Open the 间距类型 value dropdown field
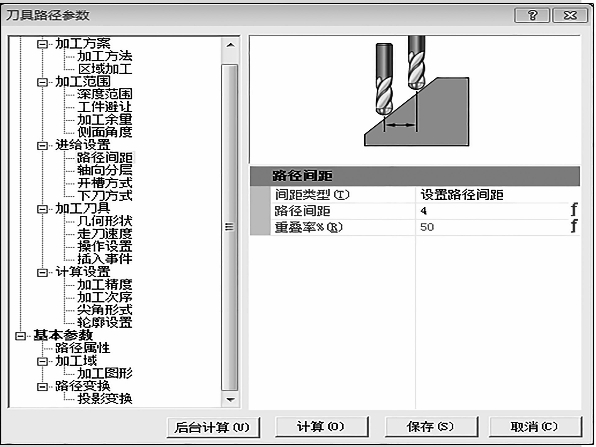596x447 pixels. (x=498, y=195)
